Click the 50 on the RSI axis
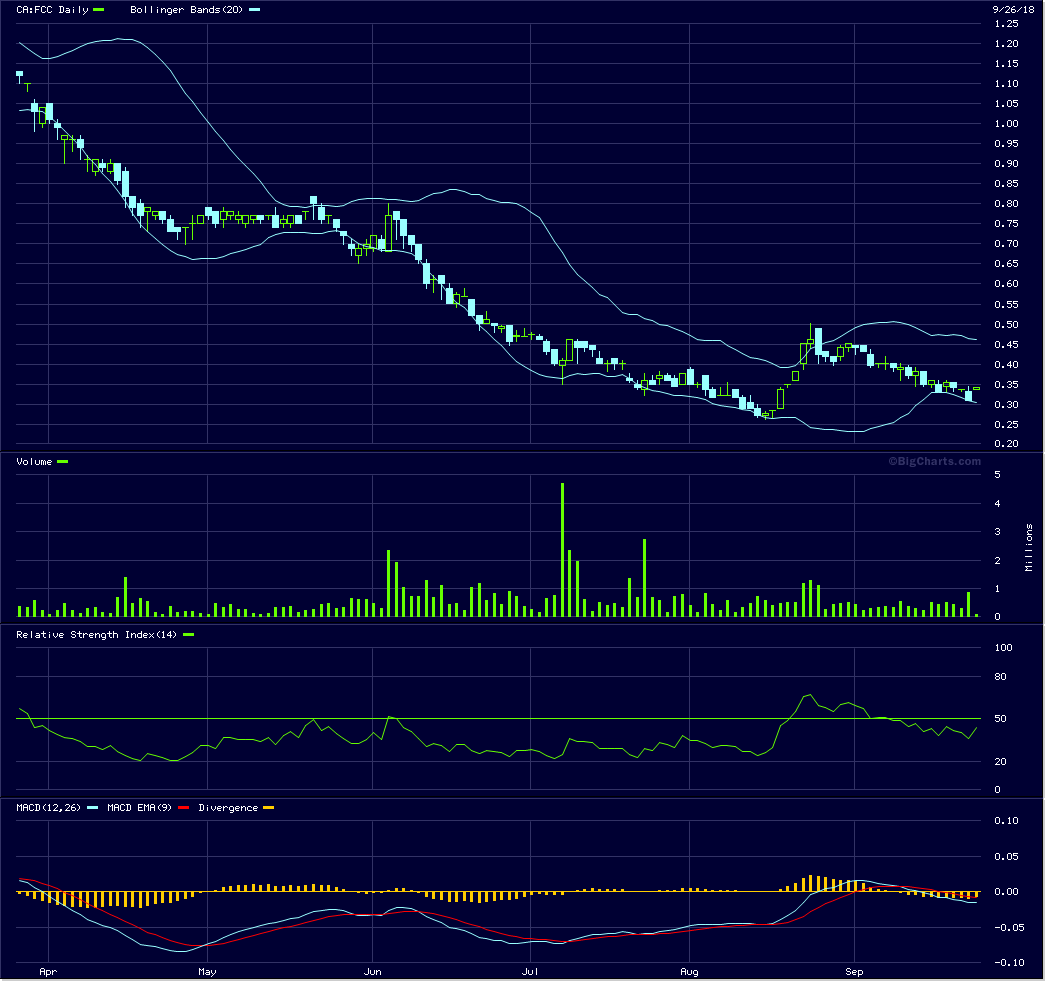Image resolution: width=1045 pixels, height=981 pixels. click(x=1000, y=719)
